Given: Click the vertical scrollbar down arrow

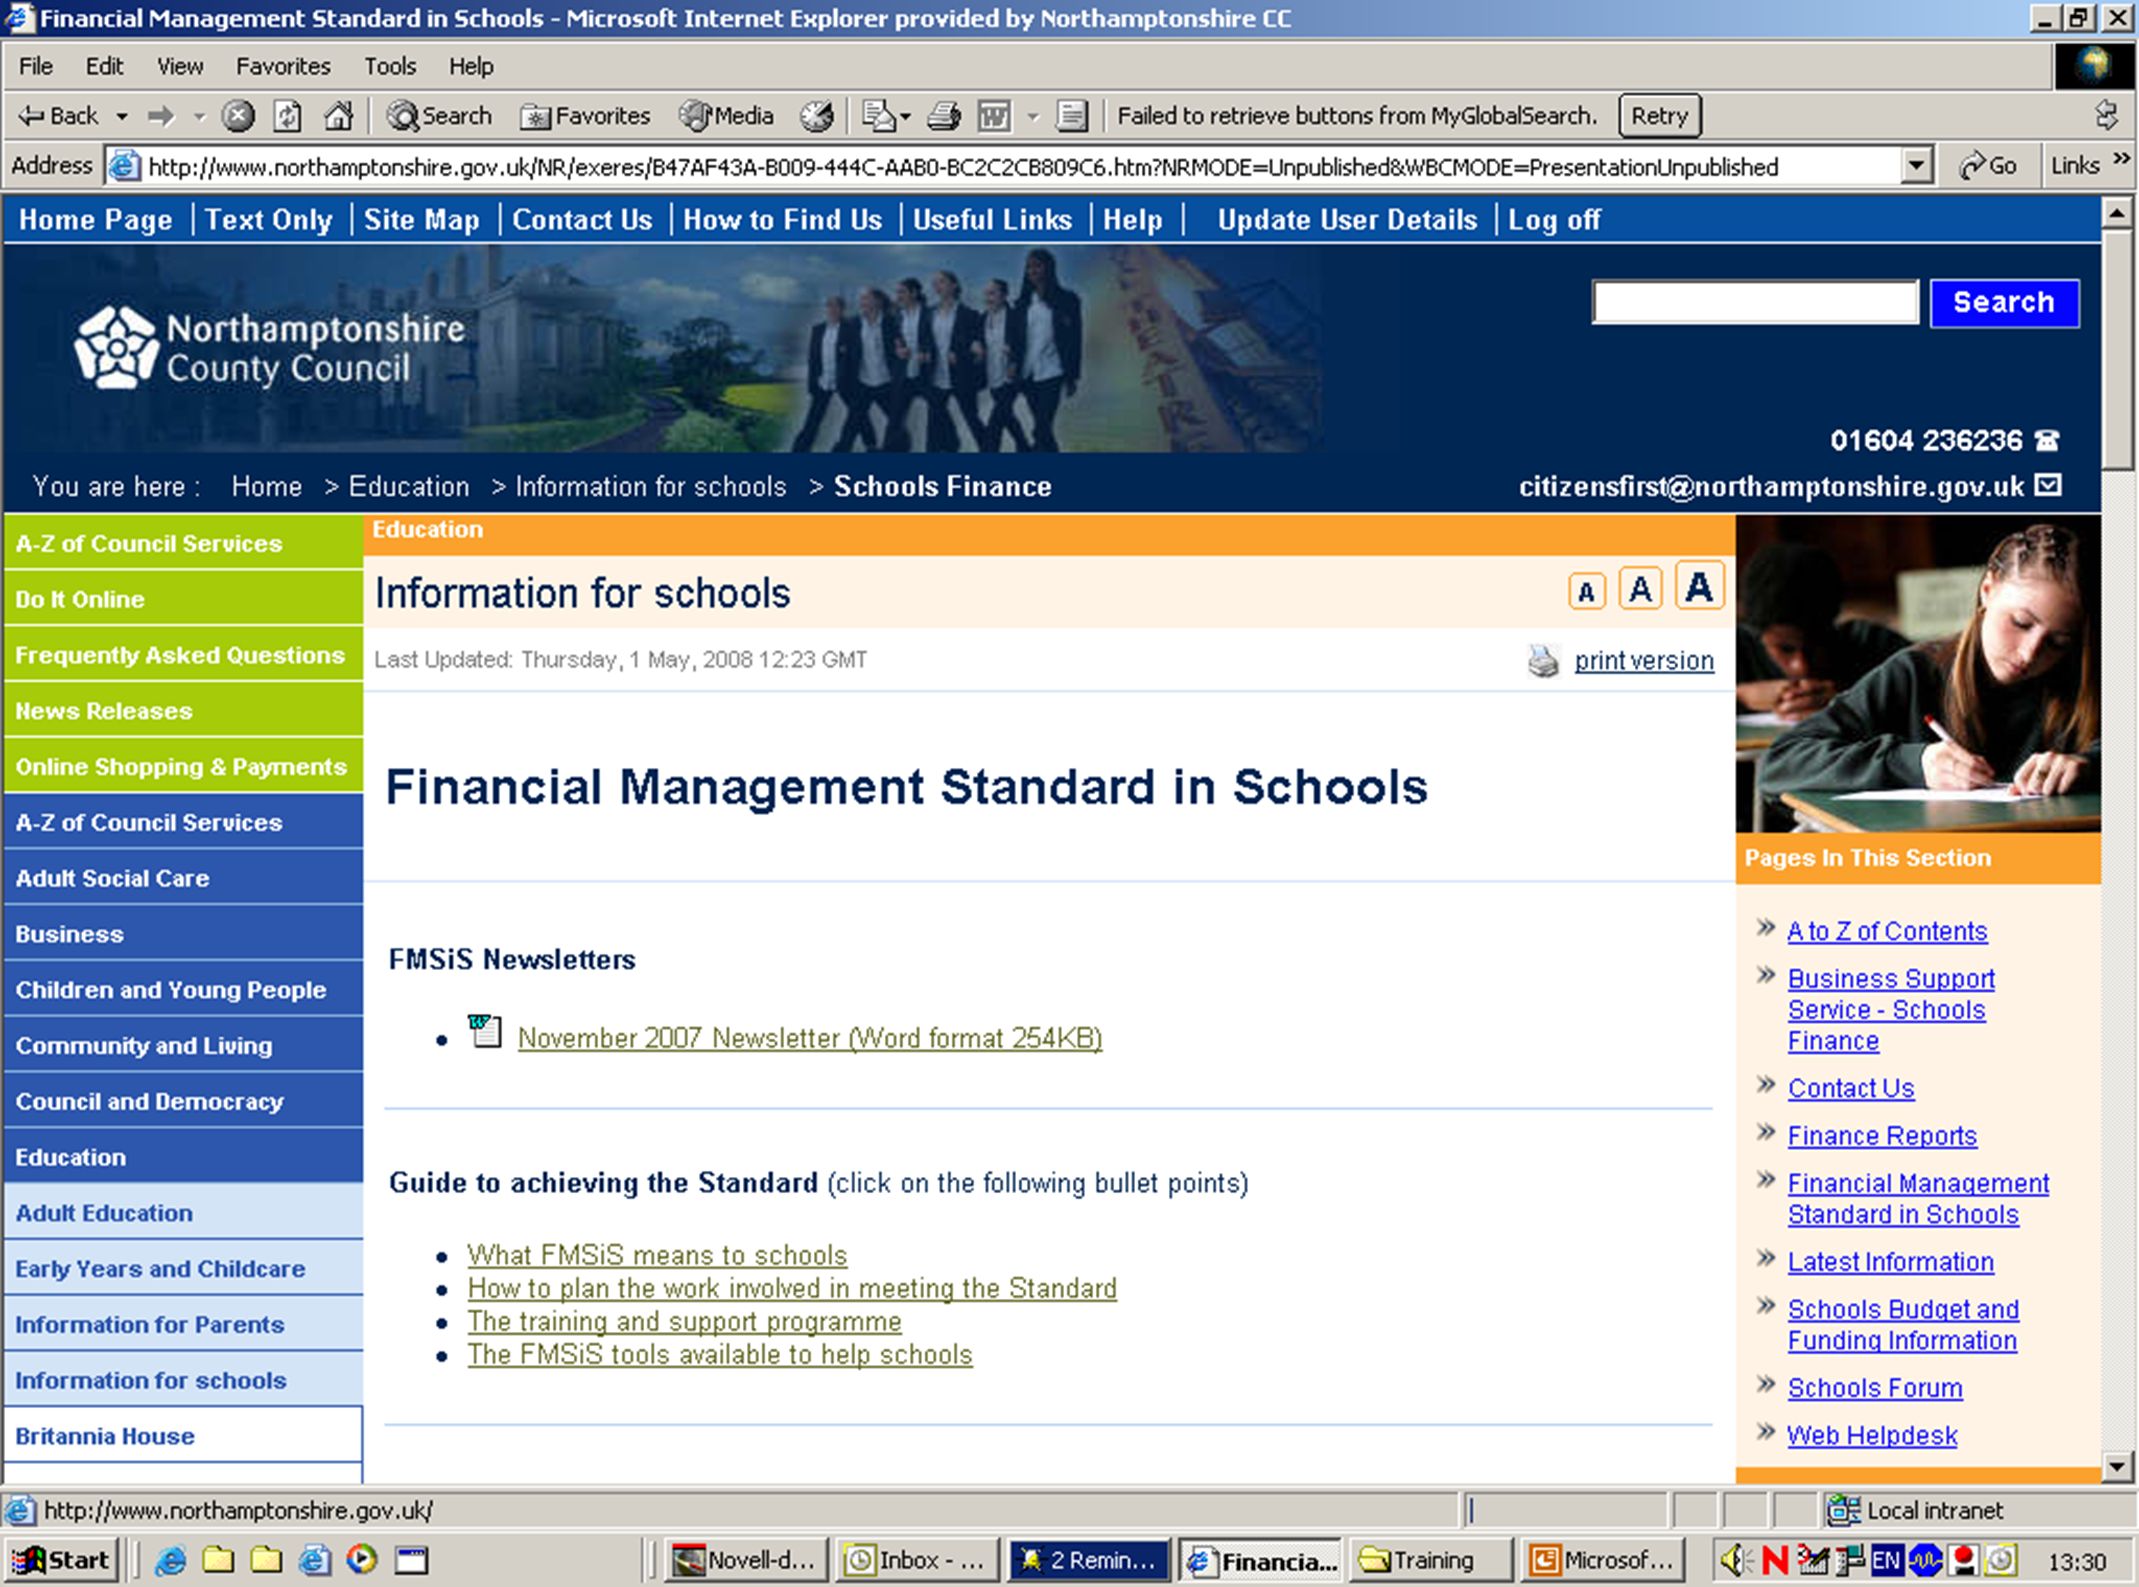Looking at the screenshot, I should 2117,1467.
